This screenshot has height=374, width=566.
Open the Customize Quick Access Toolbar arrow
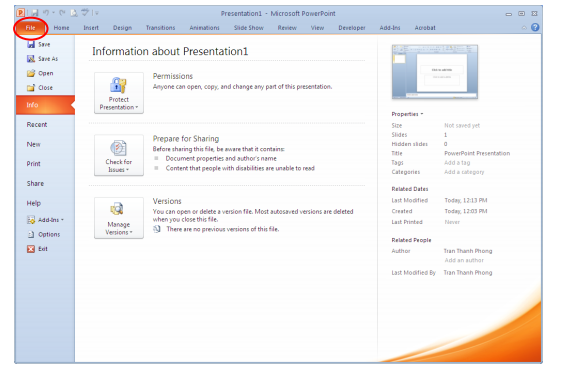pos(96,13)
